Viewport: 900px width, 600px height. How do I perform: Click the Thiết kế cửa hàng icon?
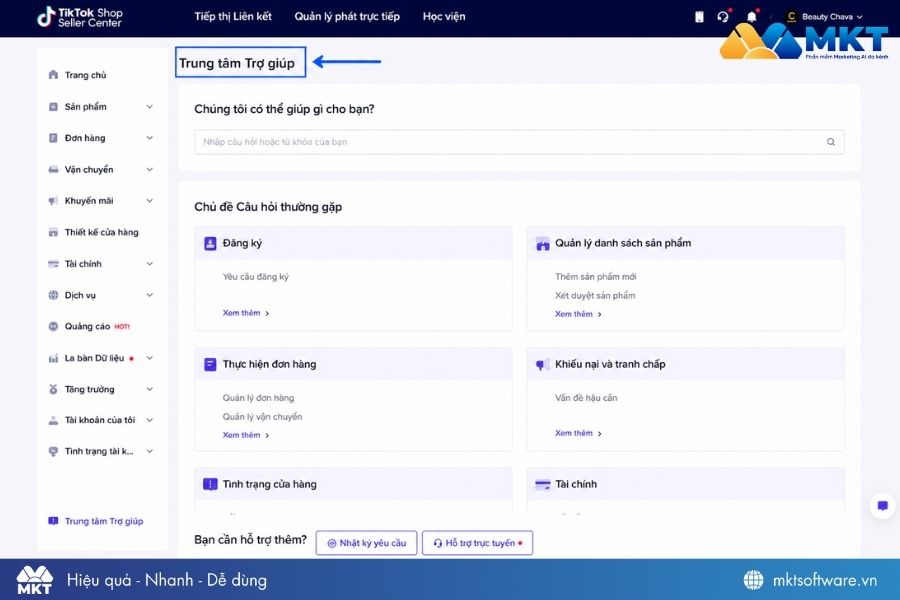pos(53,232)
